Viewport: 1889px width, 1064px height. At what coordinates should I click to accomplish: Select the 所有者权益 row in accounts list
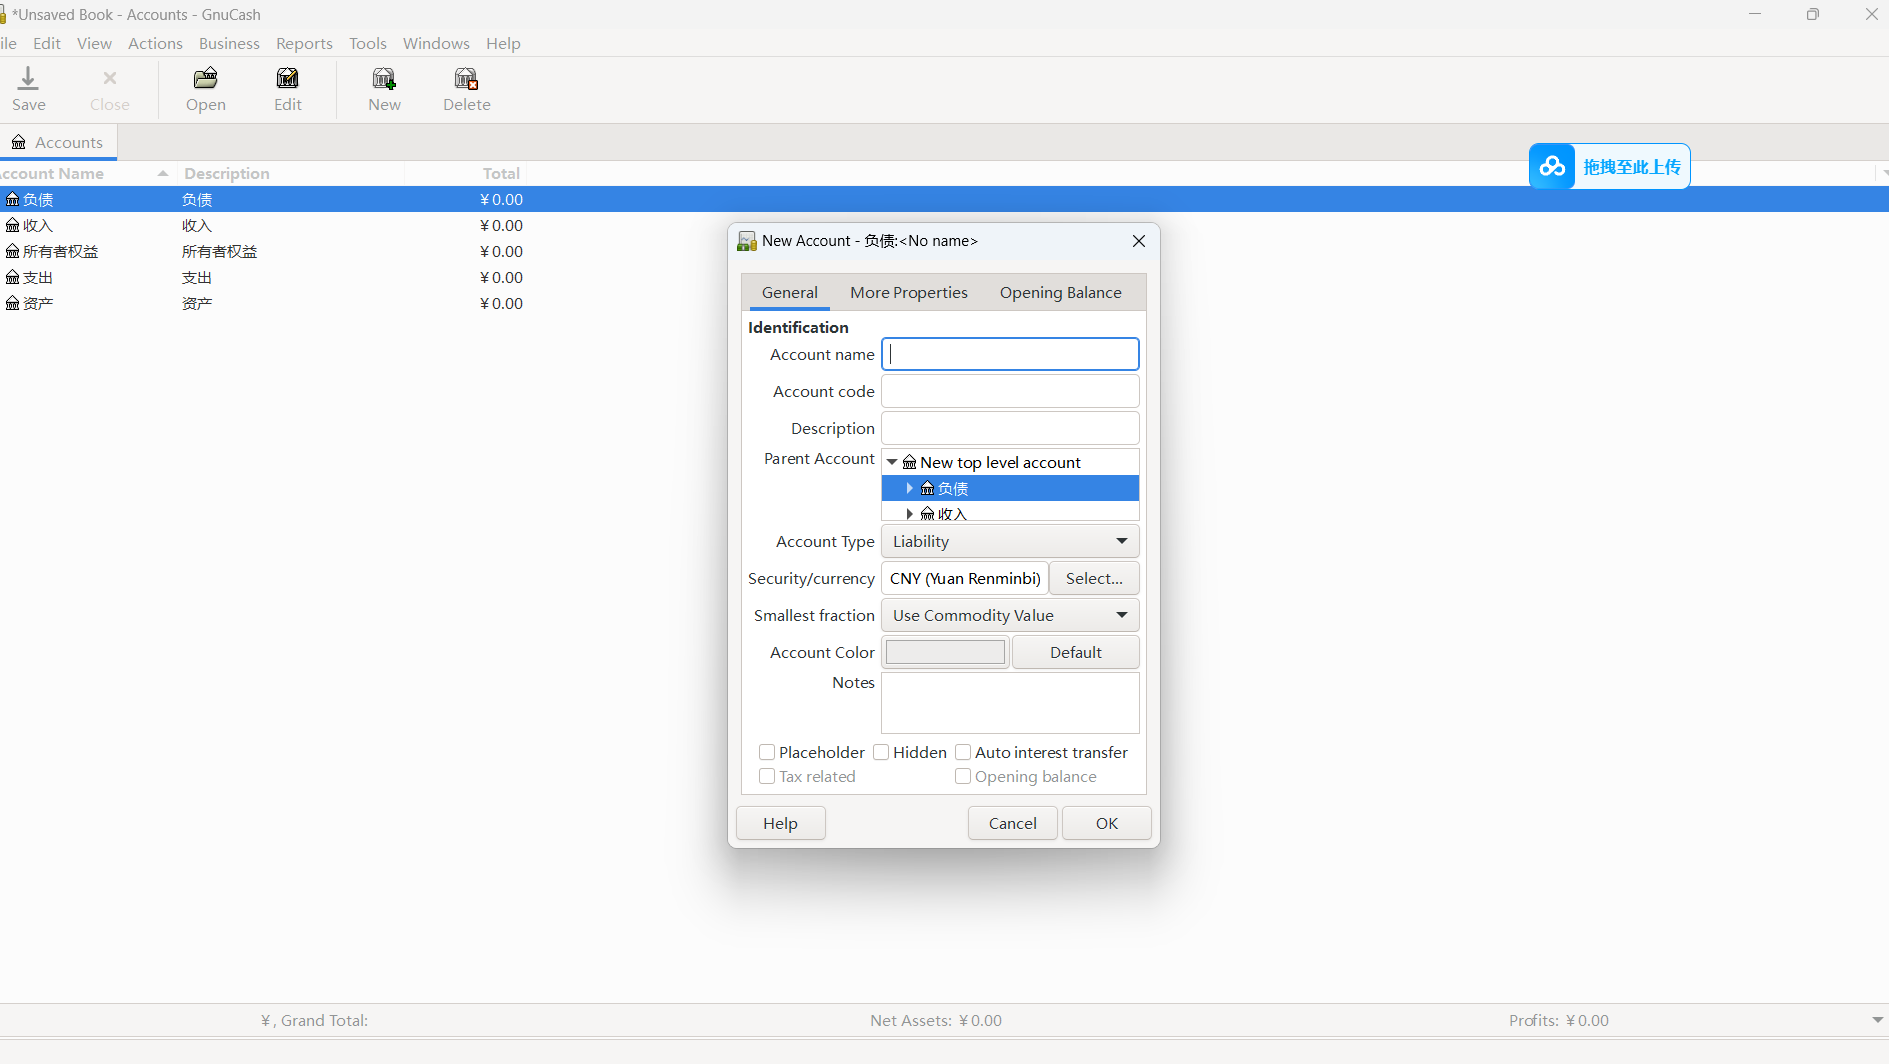[944, 251]
